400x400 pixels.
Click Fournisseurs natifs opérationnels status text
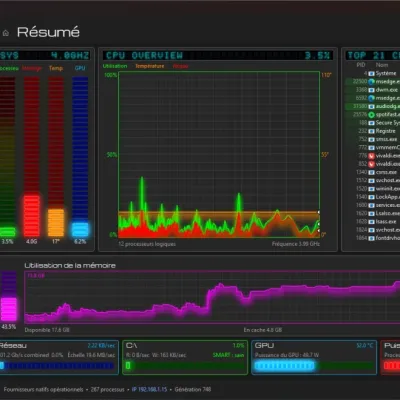43,389
